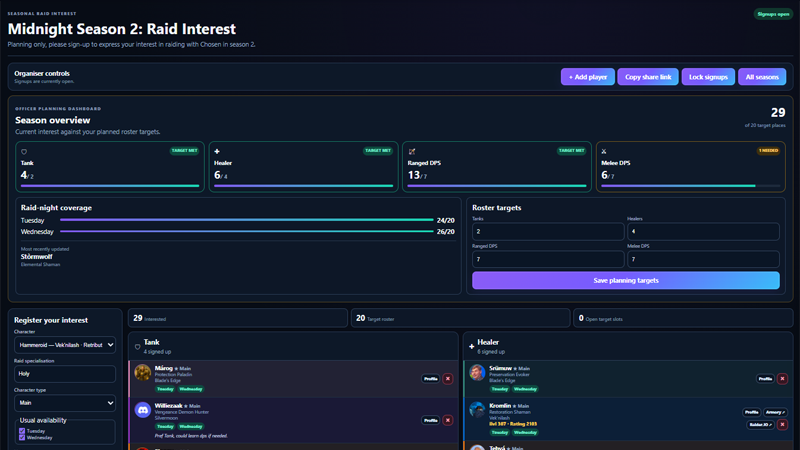Click the Raid specialisation field containing Holy
This screenshot has height=450, width=800.
click(x=65, y=374)
